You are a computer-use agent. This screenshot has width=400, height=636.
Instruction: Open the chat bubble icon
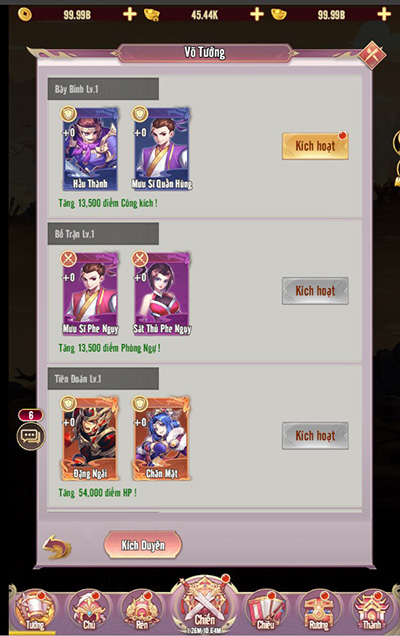tap(31, 436)
